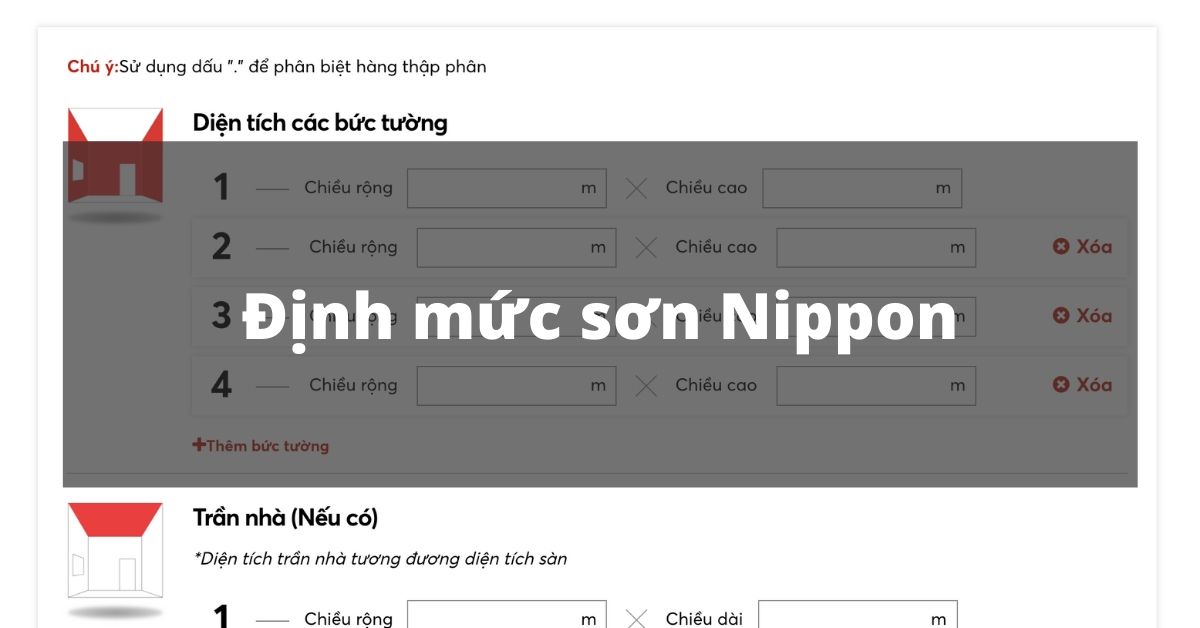Click the Định mức sơn Nippon banner title

pyautogui.click(x=600, y=317)
